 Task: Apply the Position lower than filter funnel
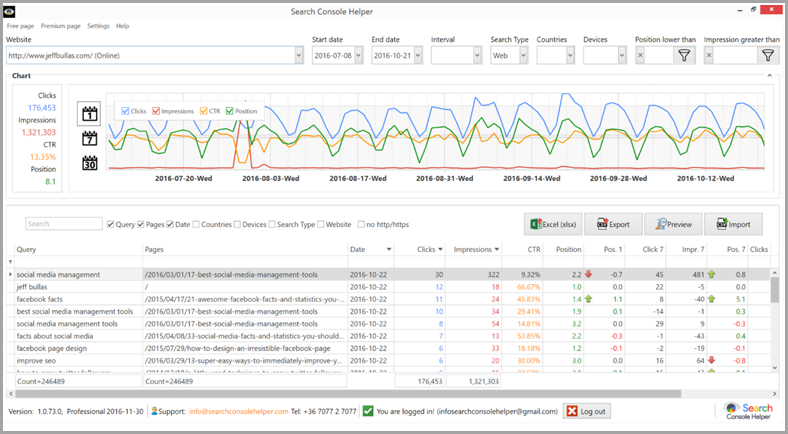point(684,55)
